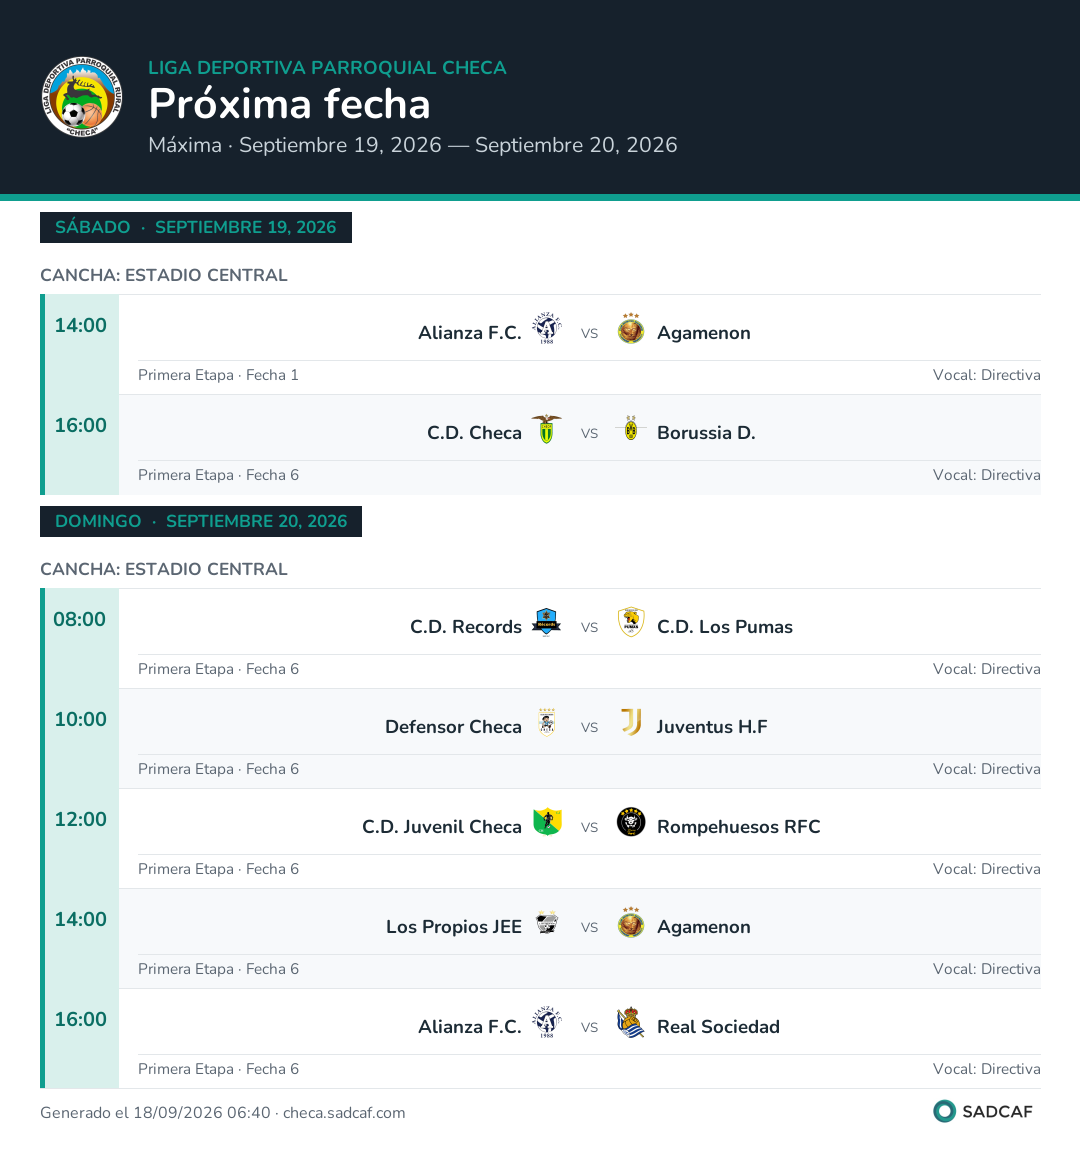
Task: Click the Agamenon crest in Saturday's match
Action: tap(631, 328)
